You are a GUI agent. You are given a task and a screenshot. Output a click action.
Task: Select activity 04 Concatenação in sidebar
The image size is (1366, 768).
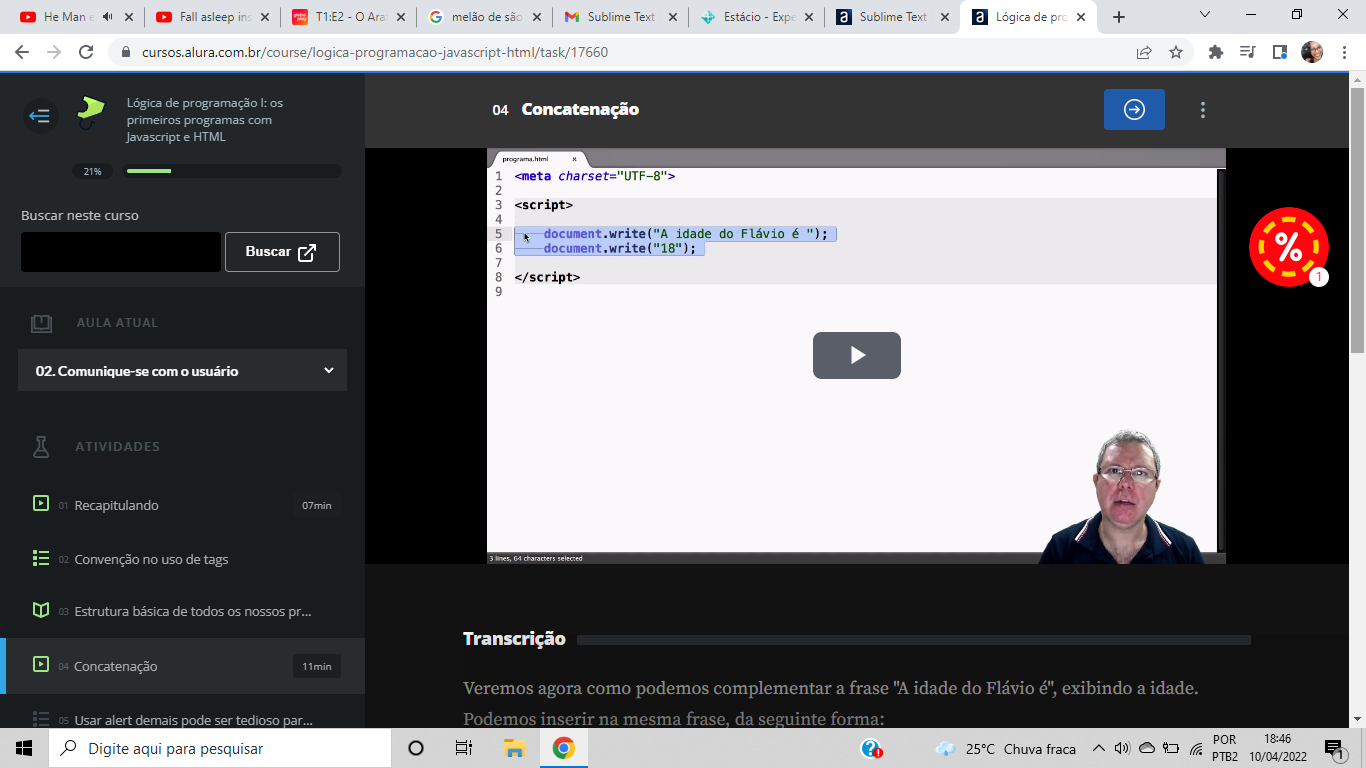click(x=182, y=666)
